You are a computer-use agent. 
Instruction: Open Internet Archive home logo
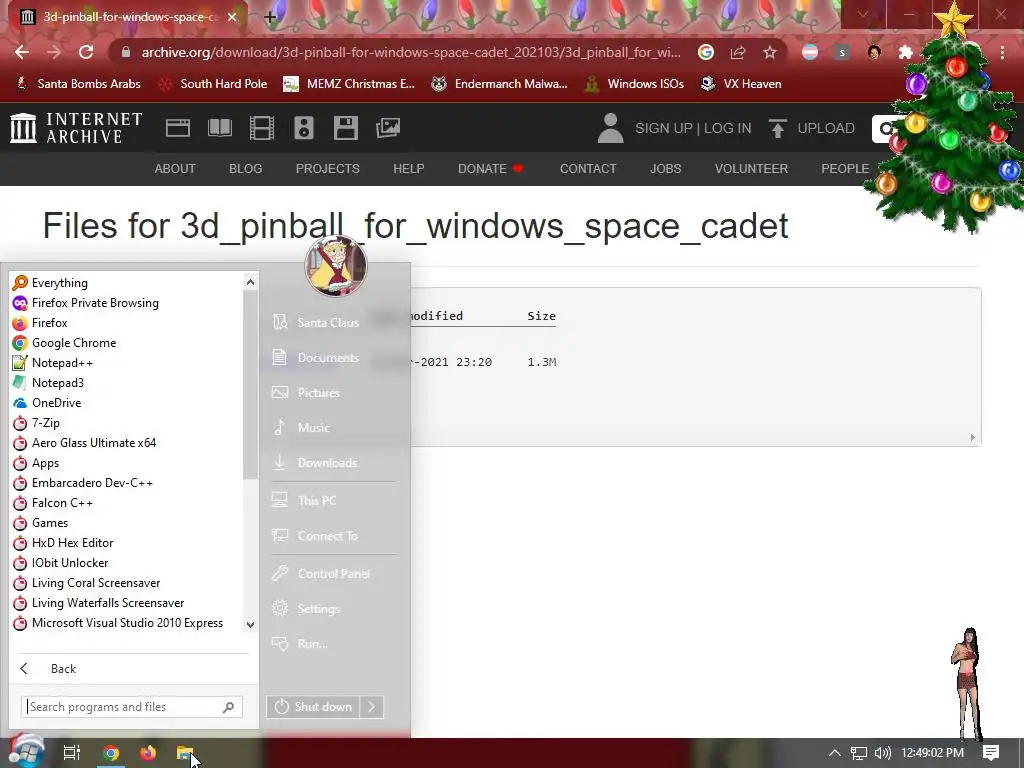pyautogui.click(x=76, y=127)
